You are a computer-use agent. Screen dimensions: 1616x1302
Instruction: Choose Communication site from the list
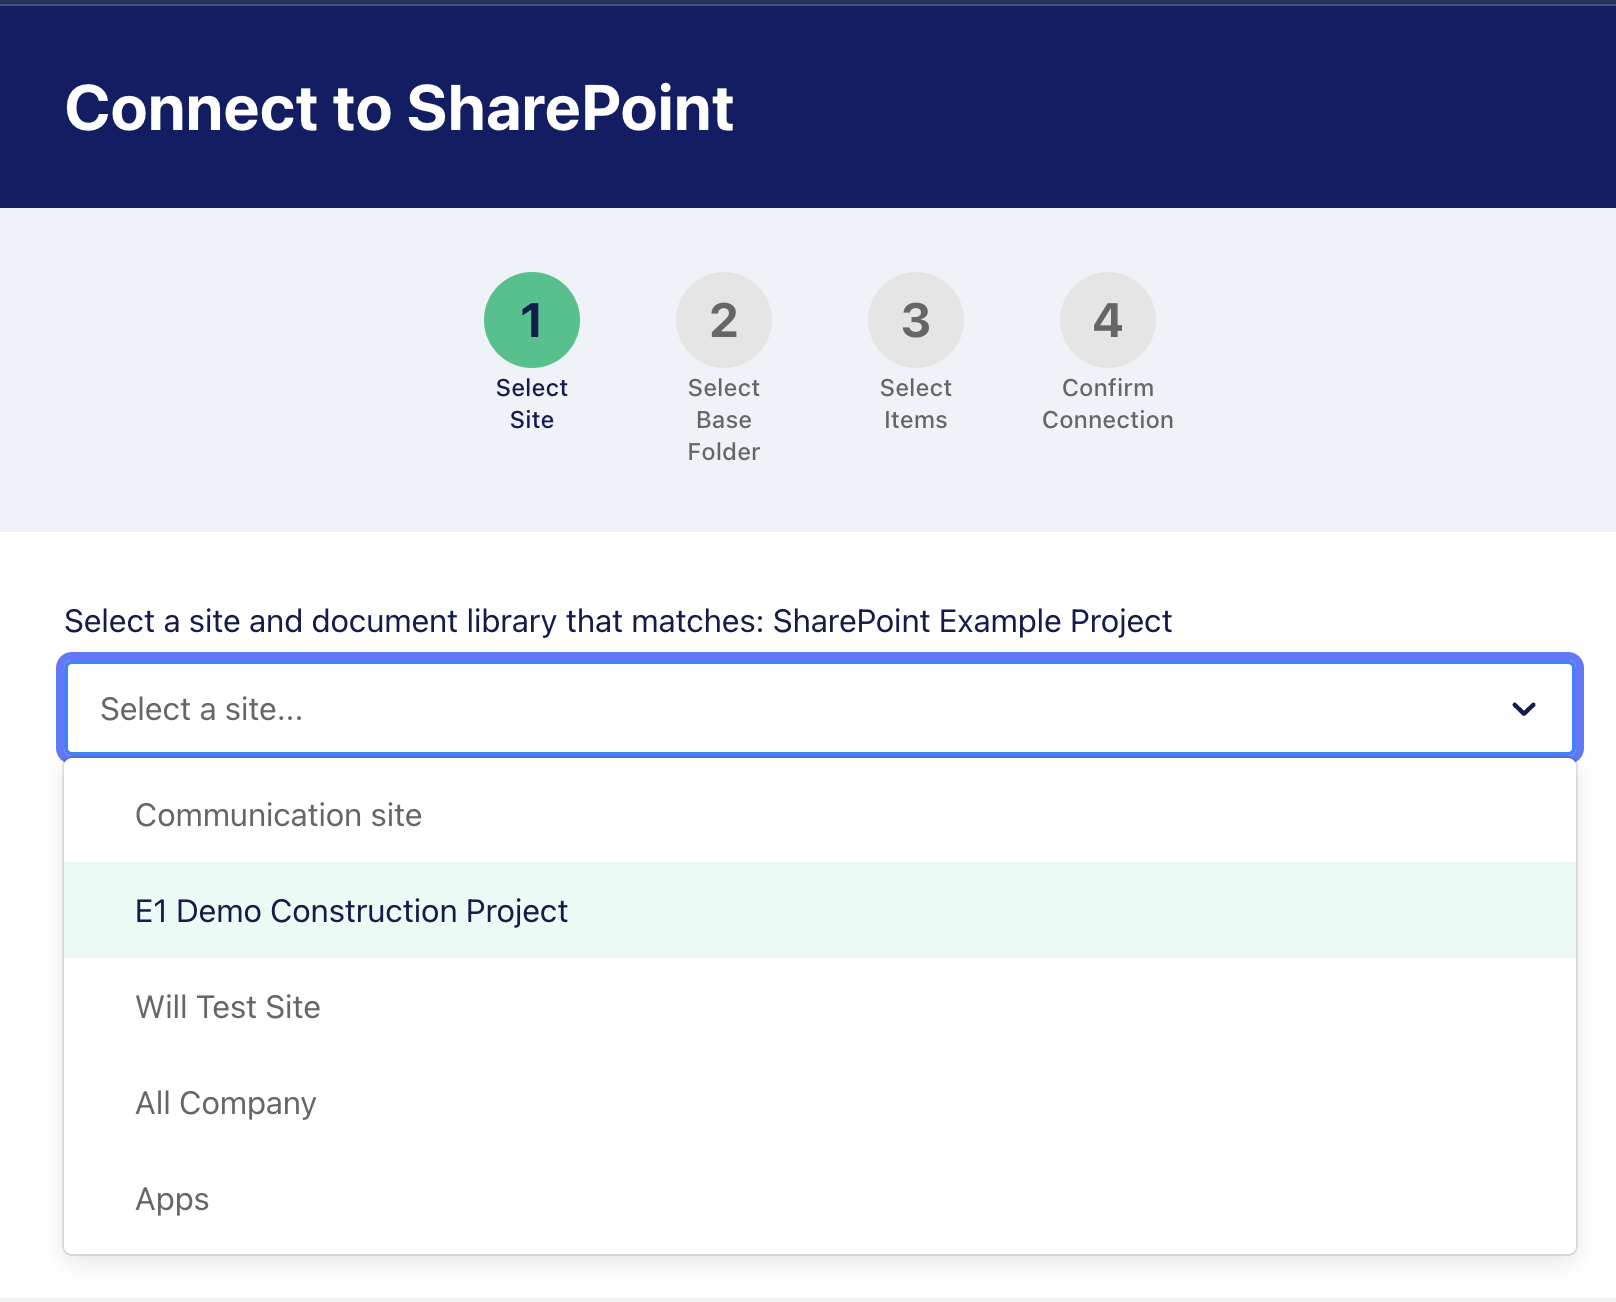(819, 815)
